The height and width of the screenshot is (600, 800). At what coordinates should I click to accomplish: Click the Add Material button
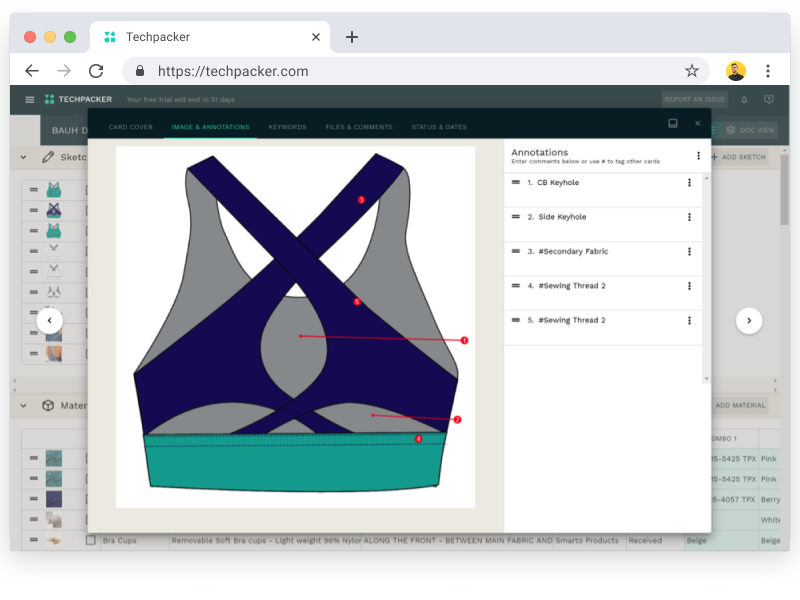740,406
